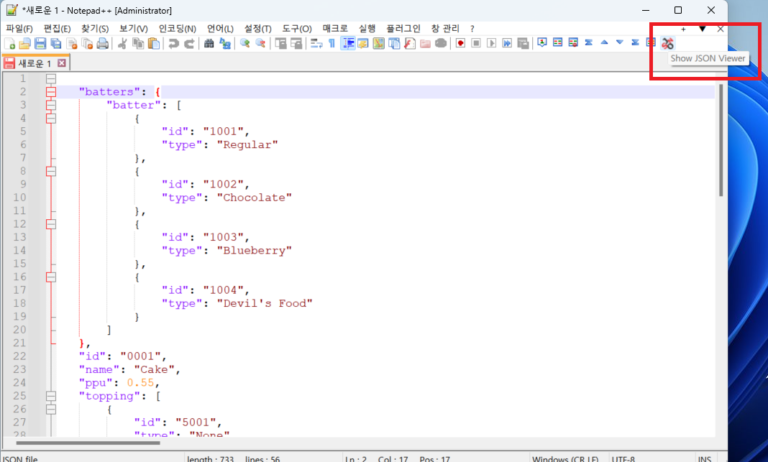
Task: Click the plus button near the menu bar's right end
Action: pos(683,29)
